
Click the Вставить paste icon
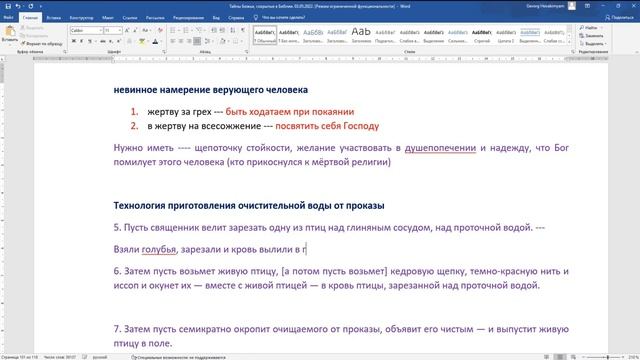coord(10,31)
